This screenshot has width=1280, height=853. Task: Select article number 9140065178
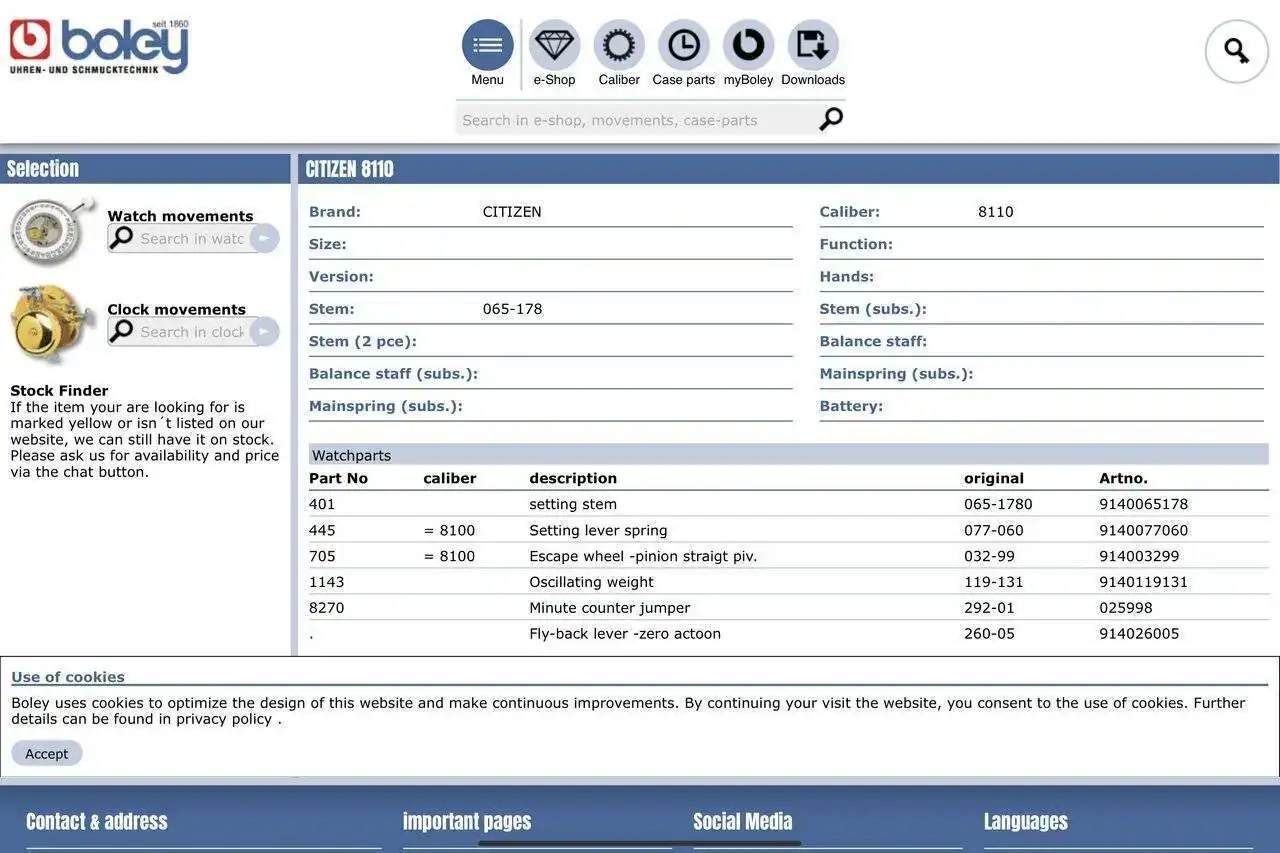click(1143, 504)
